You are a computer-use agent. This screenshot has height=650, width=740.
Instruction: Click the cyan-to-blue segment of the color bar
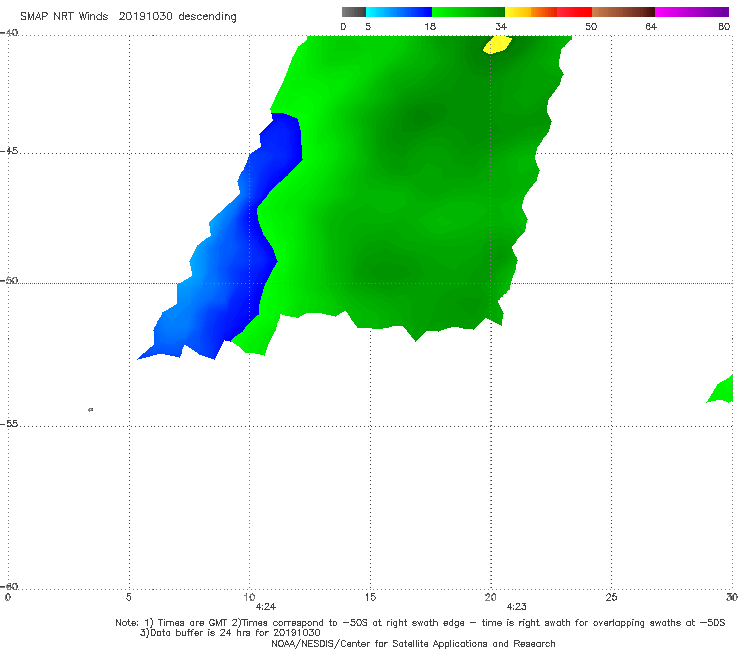399,12
